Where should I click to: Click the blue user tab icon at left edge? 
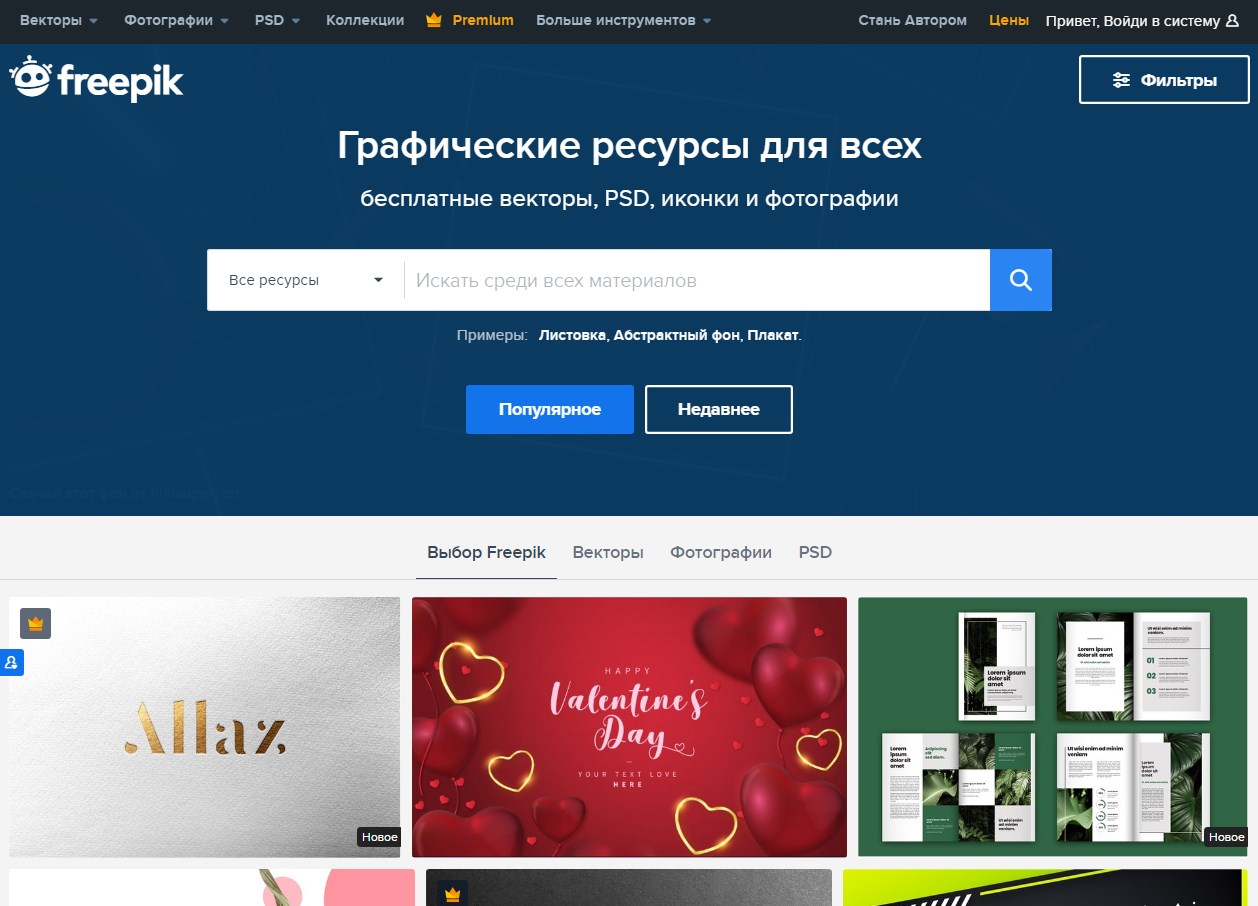[11, 662]
